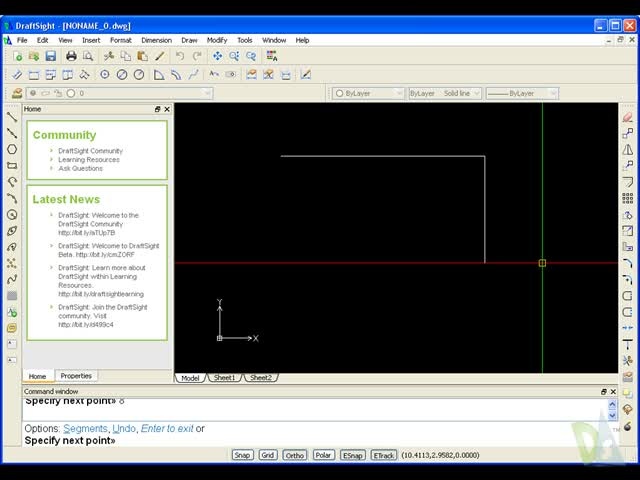This screenshot has height=480, width=640.
Task: Click the New document icon
Action: coord(16,56)
